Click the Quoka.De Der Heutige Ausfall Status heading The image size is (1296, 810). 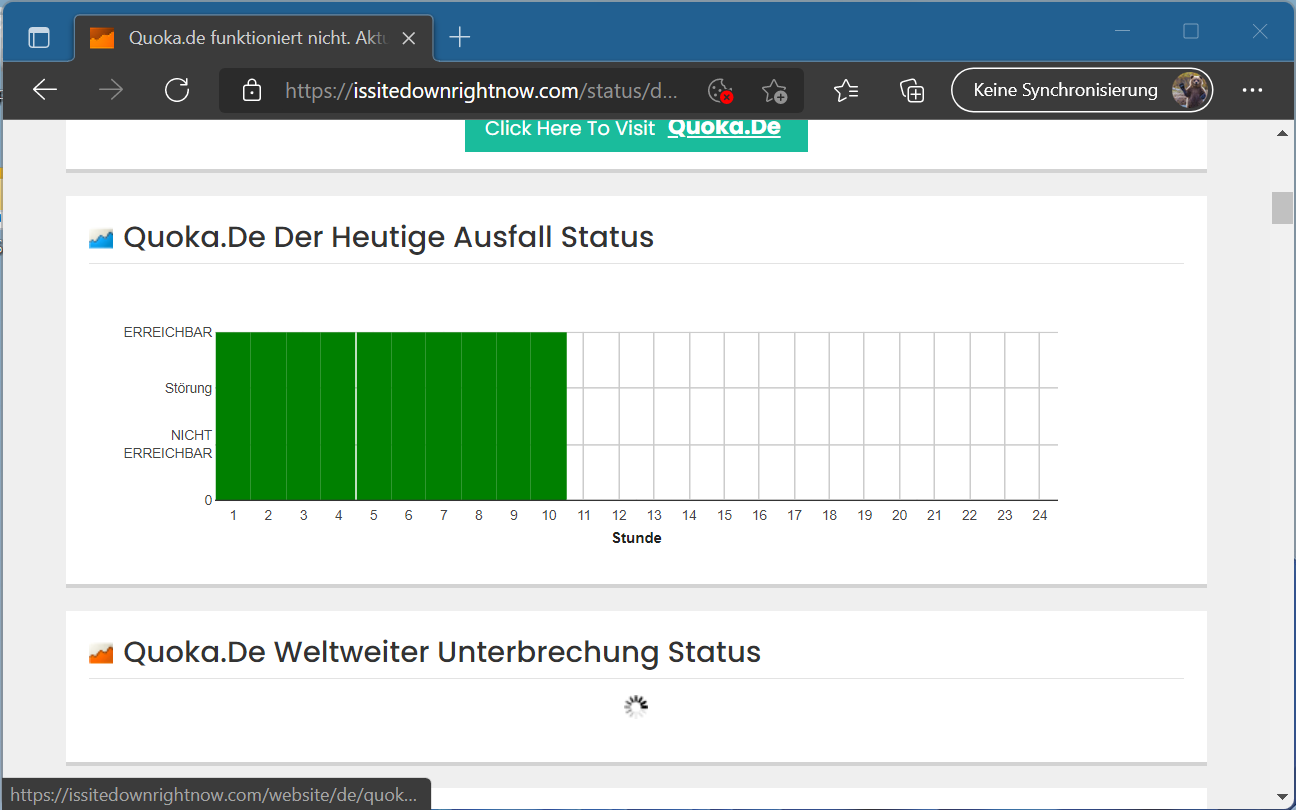(388, 238)
